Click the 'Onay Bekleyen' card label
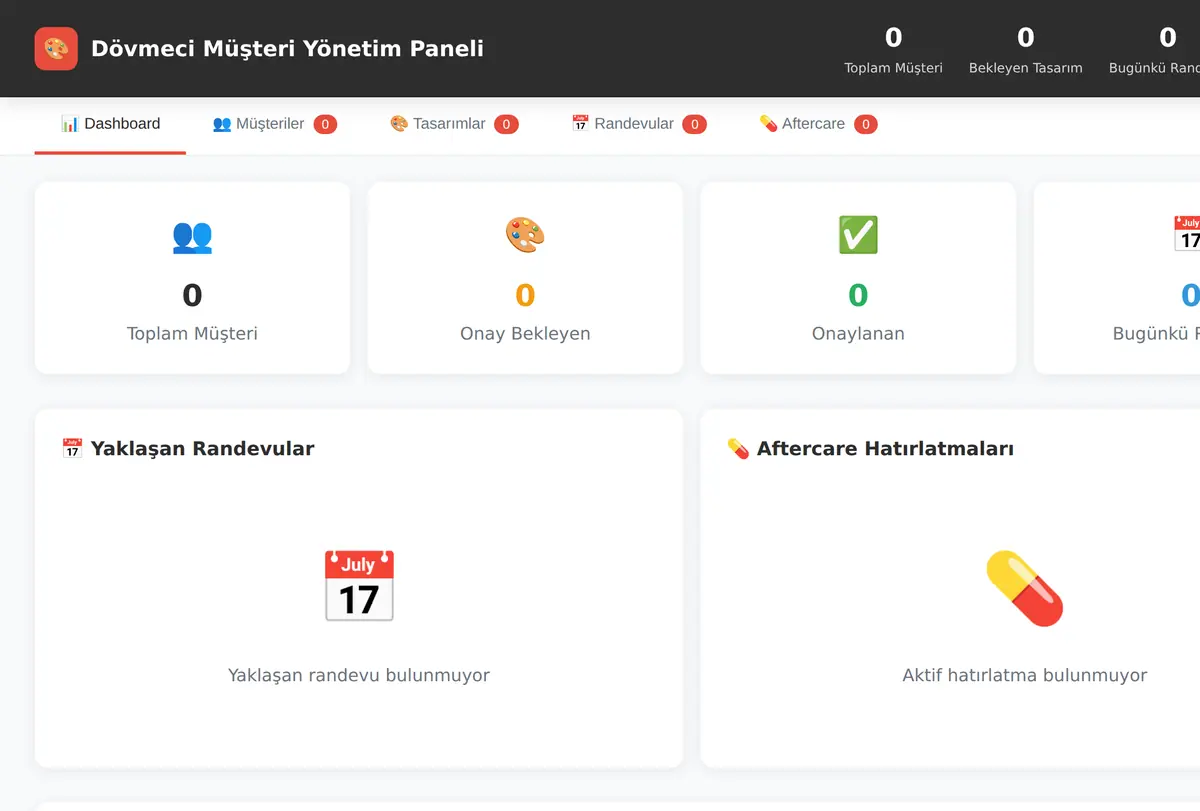The width and height of the screenshot is (1200, 811). tap(525, 334)
